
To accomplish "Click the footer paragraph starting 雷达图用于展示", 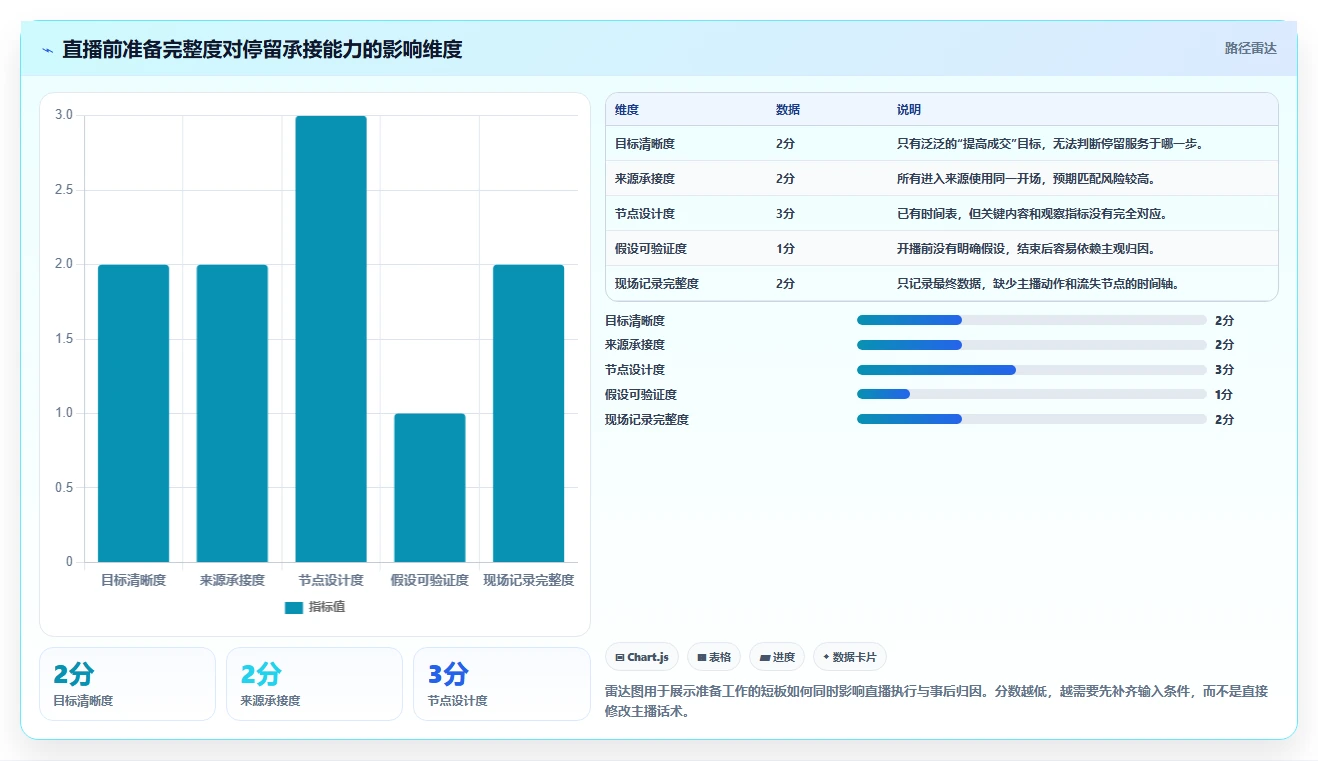I will tap(936, 702).
